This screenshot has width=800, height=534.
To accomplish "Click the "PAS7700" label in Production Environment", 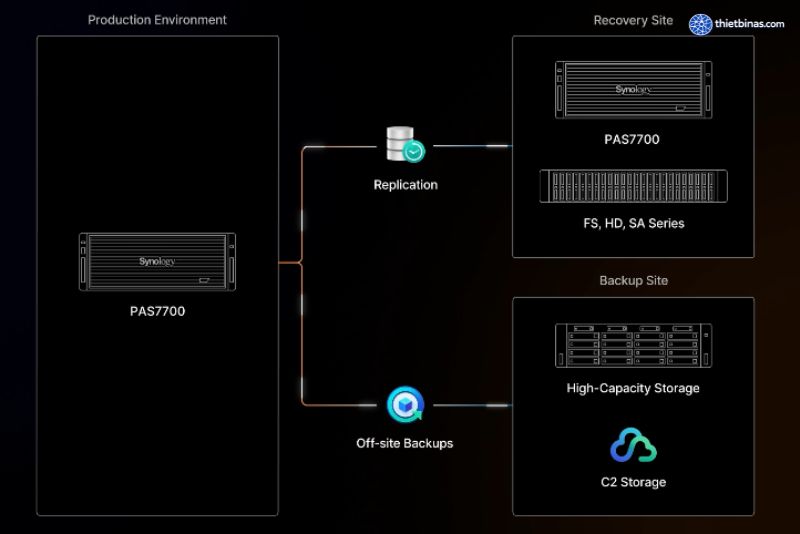I will click(x=158, y=311).
